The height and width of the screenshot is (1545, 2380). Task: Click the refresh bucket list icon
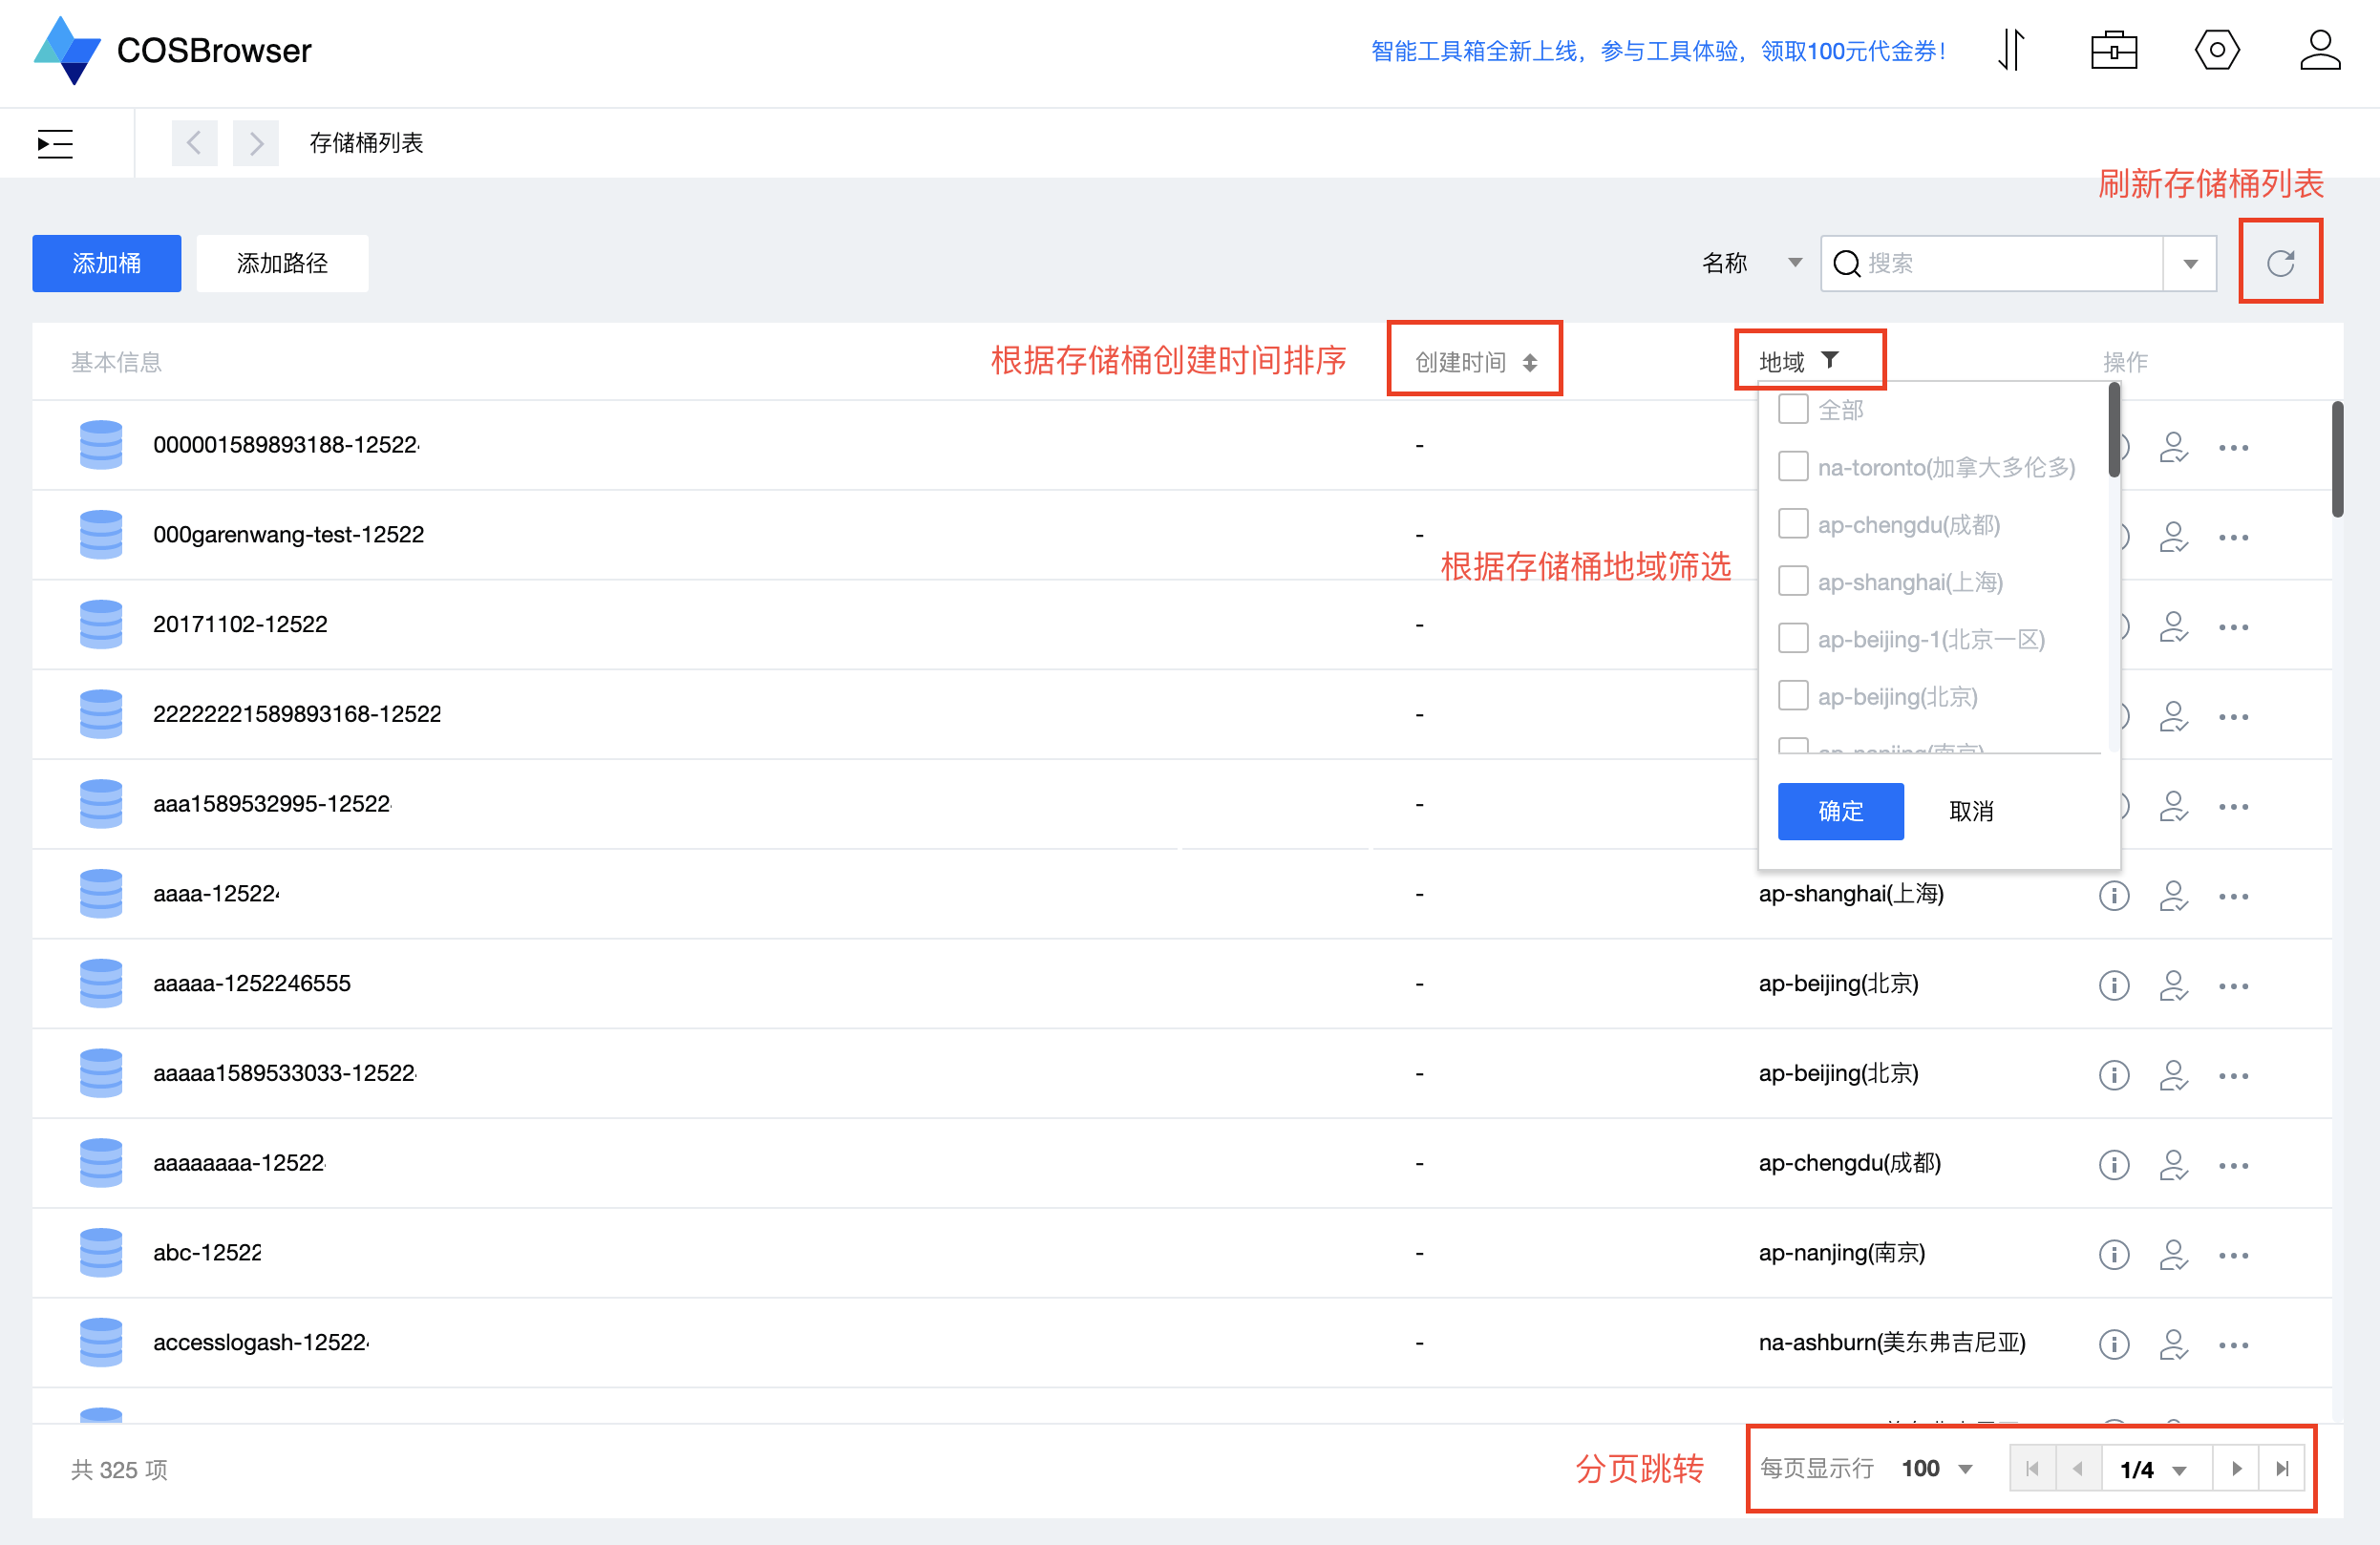tap(2279, 263)
